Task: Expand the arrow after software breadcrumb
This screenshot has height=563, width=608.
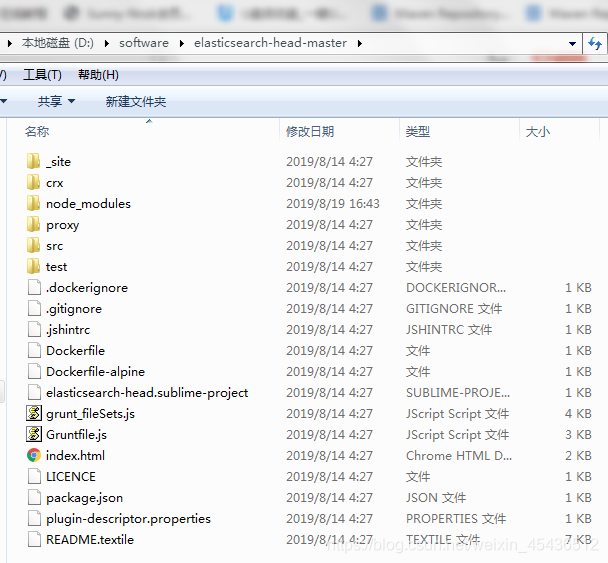Action: pos(181,43)
